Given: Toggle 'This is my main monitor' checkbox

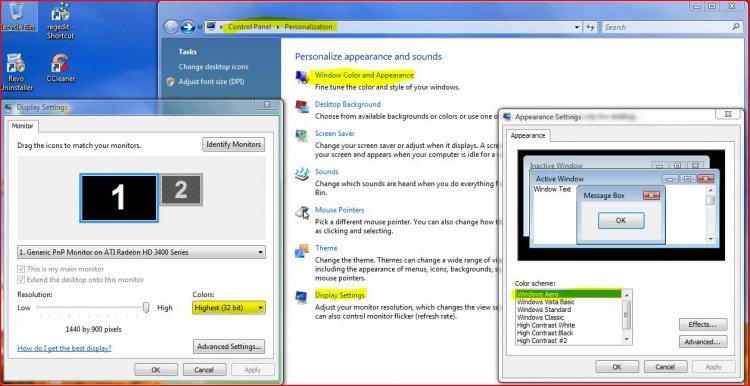Looking at the screenshot, I should pyautogui.click(x=21, y=269).
